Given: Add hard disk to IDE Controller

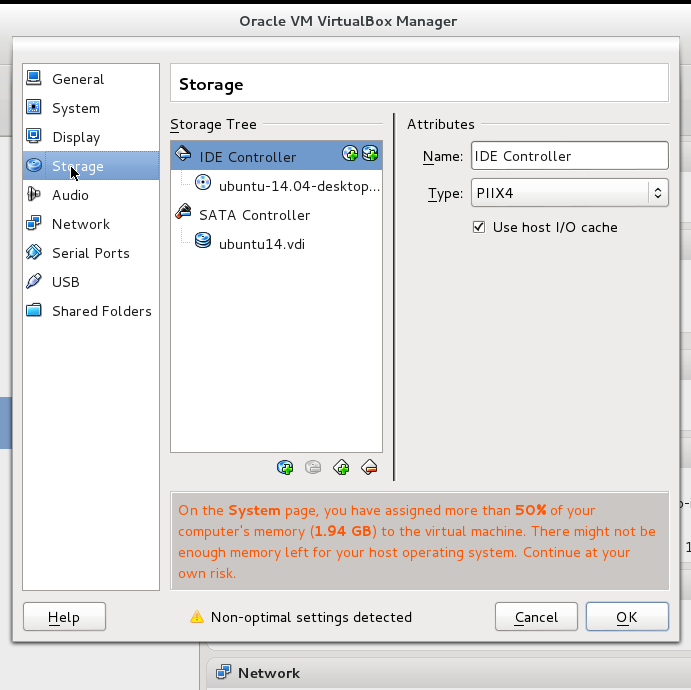Looking at the screenshot, I should (x=370, y=154).
